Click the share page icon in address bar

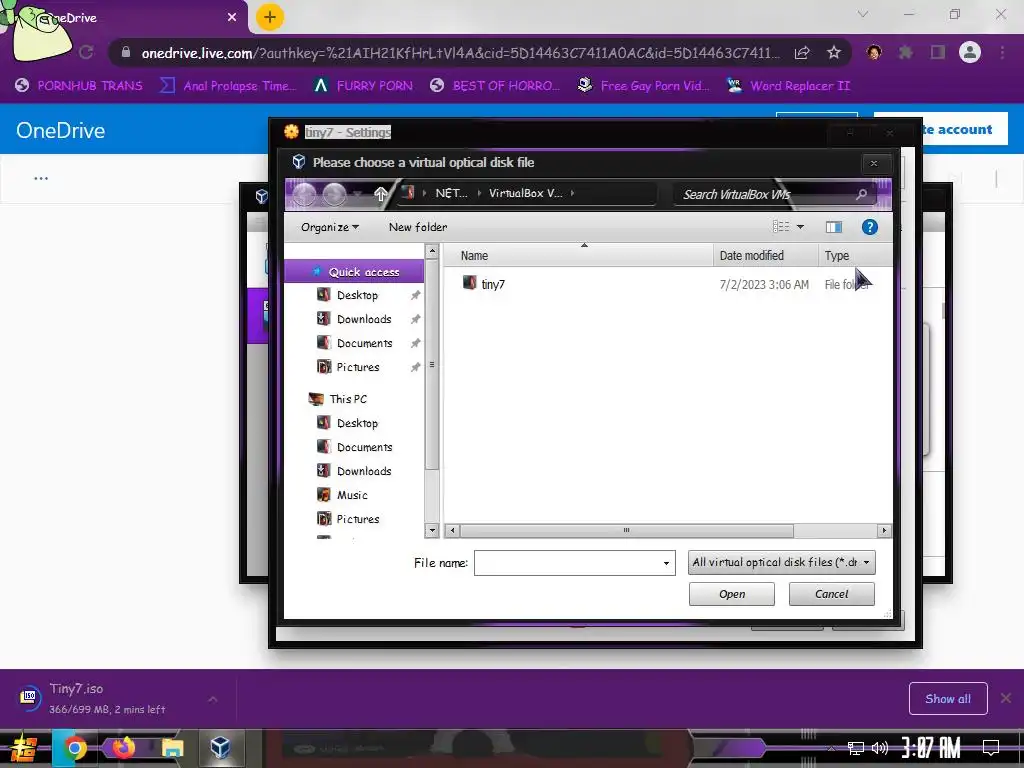tap(802, 53)
